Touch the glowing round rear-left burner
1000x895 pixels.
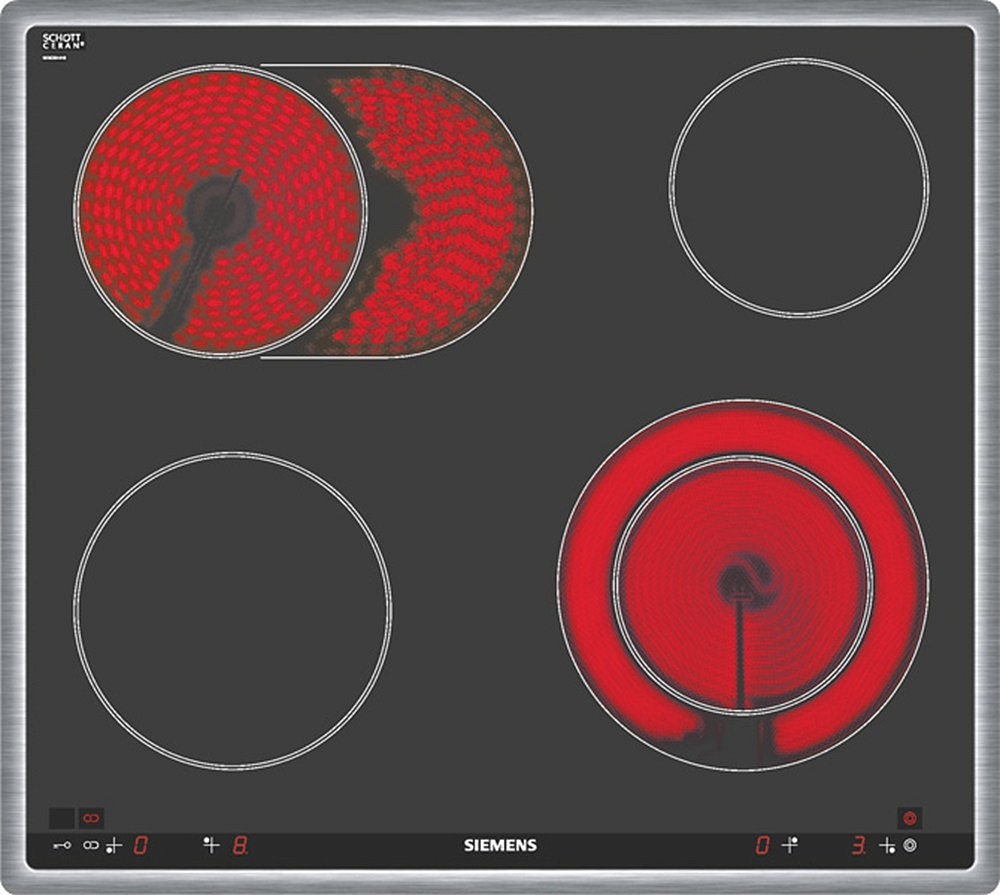(x=220, y=210)
